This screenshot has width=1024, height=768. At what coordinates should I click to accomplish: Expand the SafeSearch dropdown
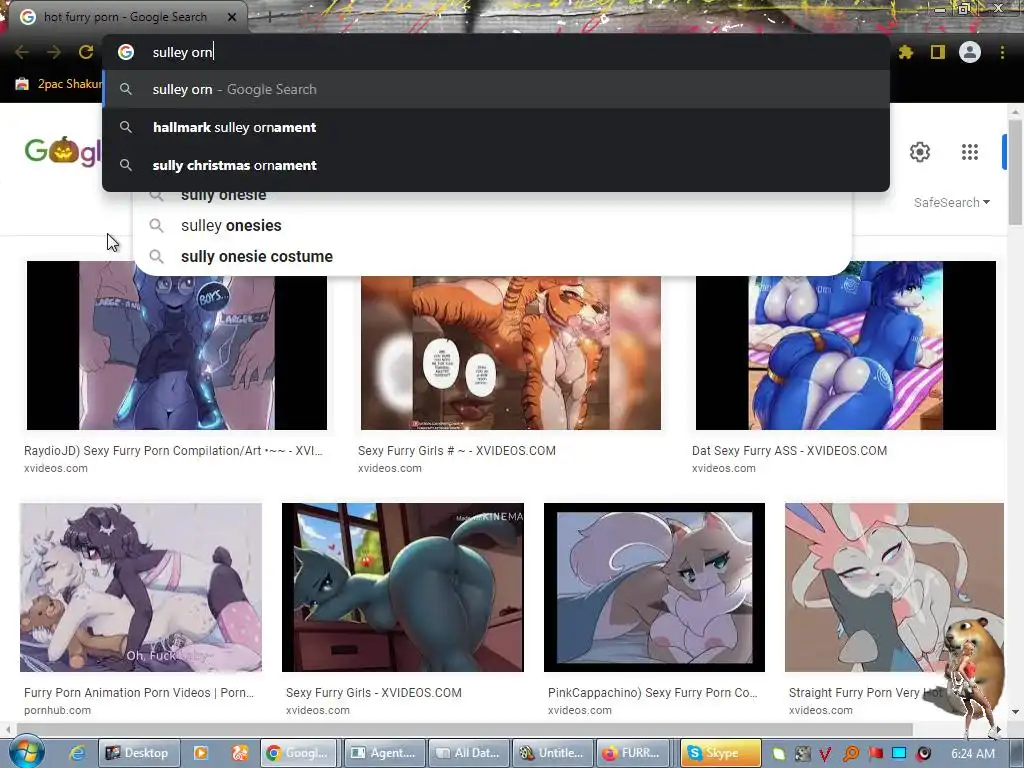point(952,202)
